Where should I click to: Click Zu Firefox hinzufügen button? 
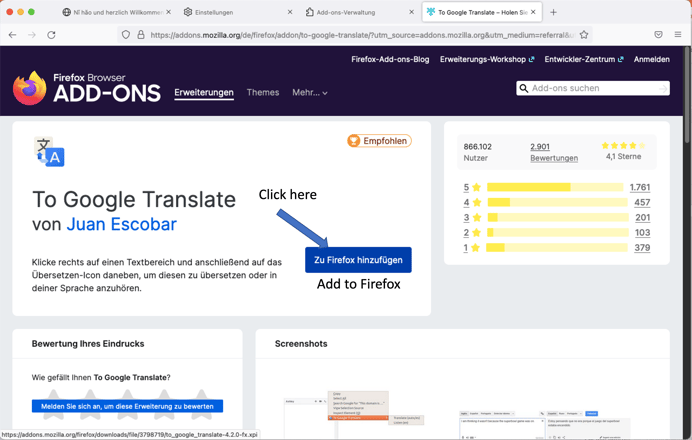click(x=358, y=260)
